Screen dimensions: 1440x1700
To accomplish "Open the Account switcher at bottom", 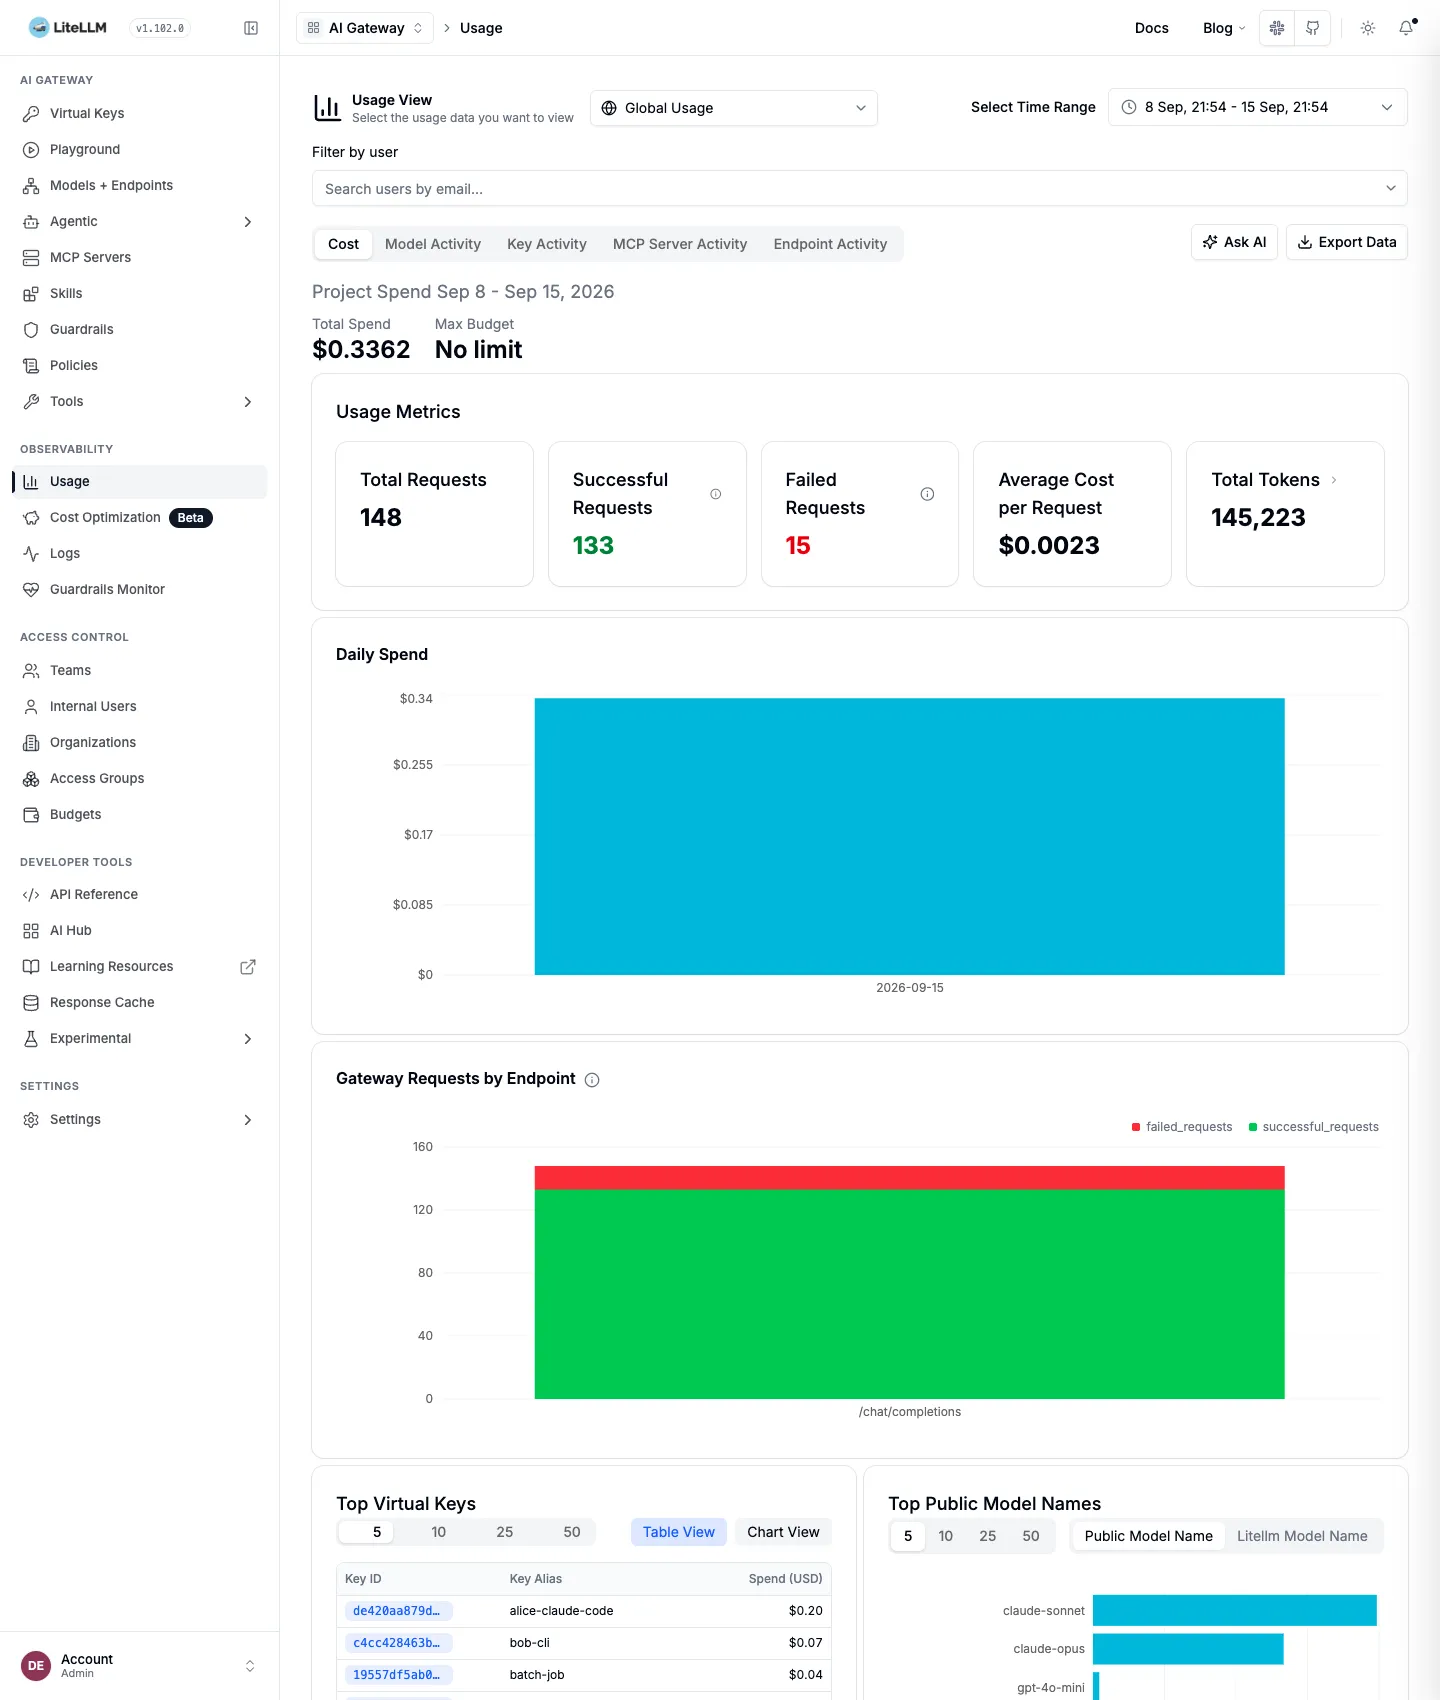I will (139, 1665).
